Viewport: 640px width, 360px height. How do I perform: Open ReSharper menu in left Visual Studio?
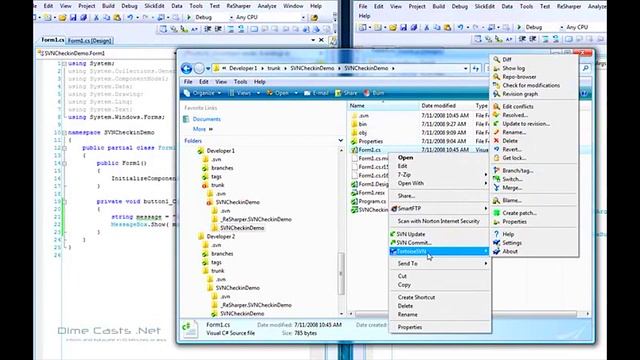(238, 6)
